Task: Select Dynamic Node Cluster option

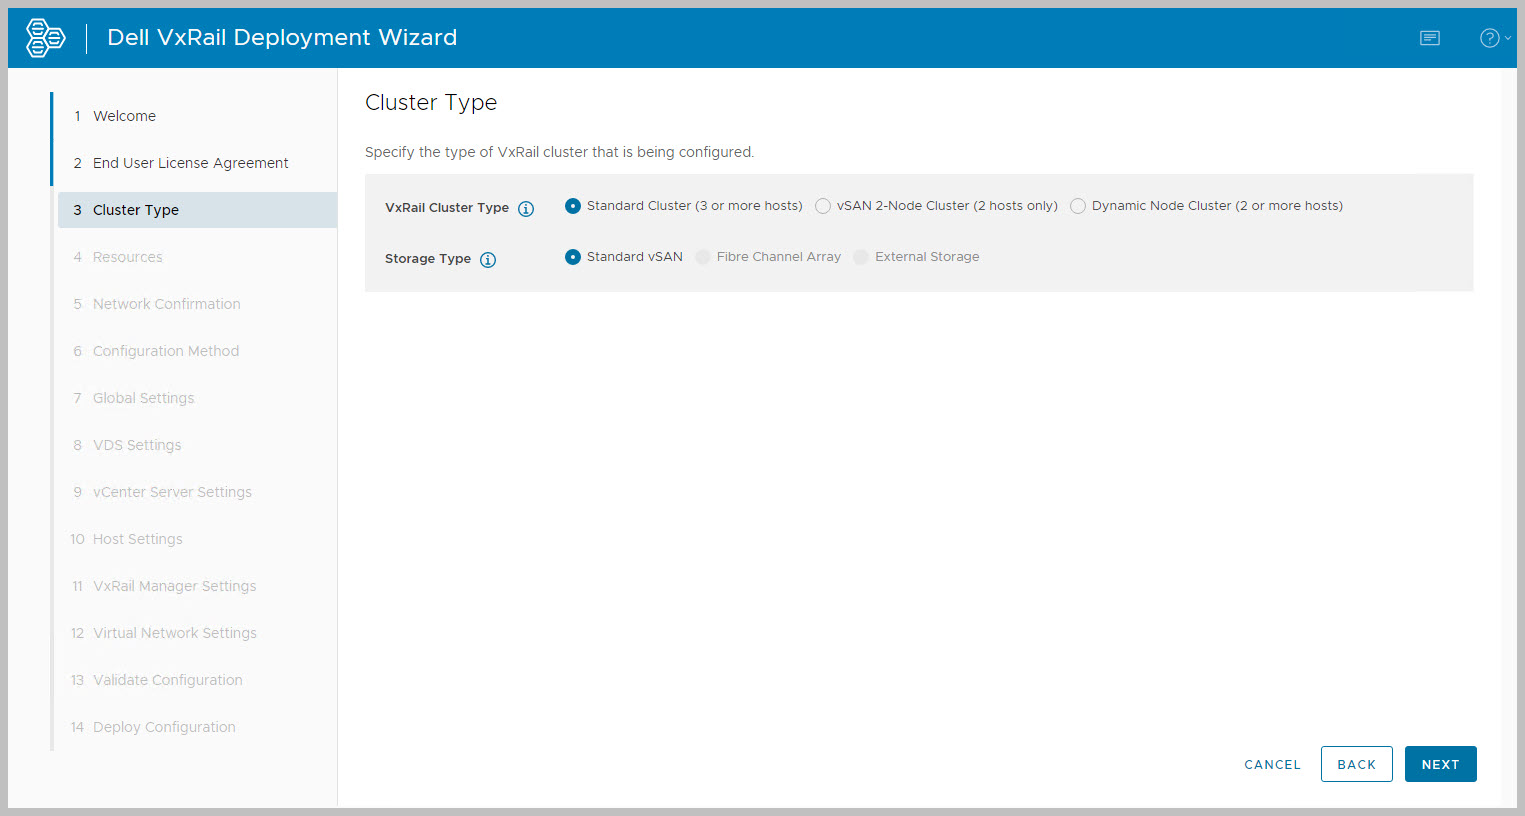Action: (x=1078, y=206)
